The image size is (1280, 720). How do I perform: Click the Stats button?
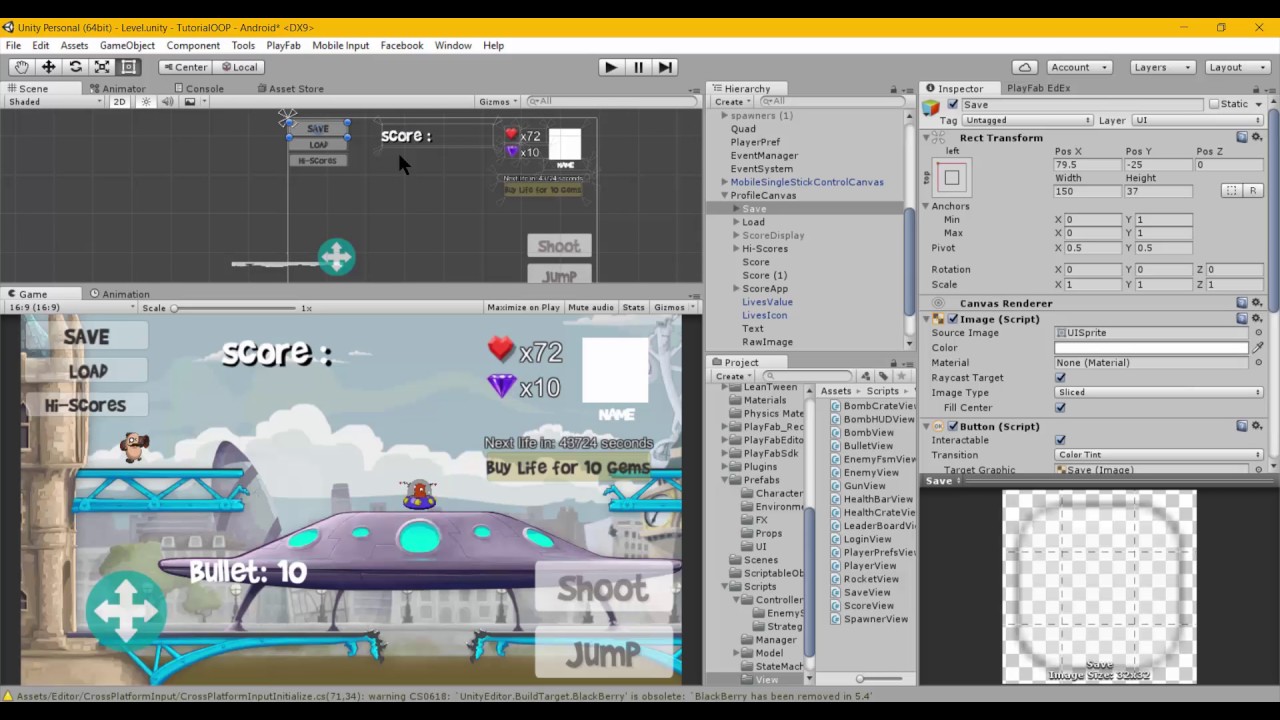pos(634,307)
